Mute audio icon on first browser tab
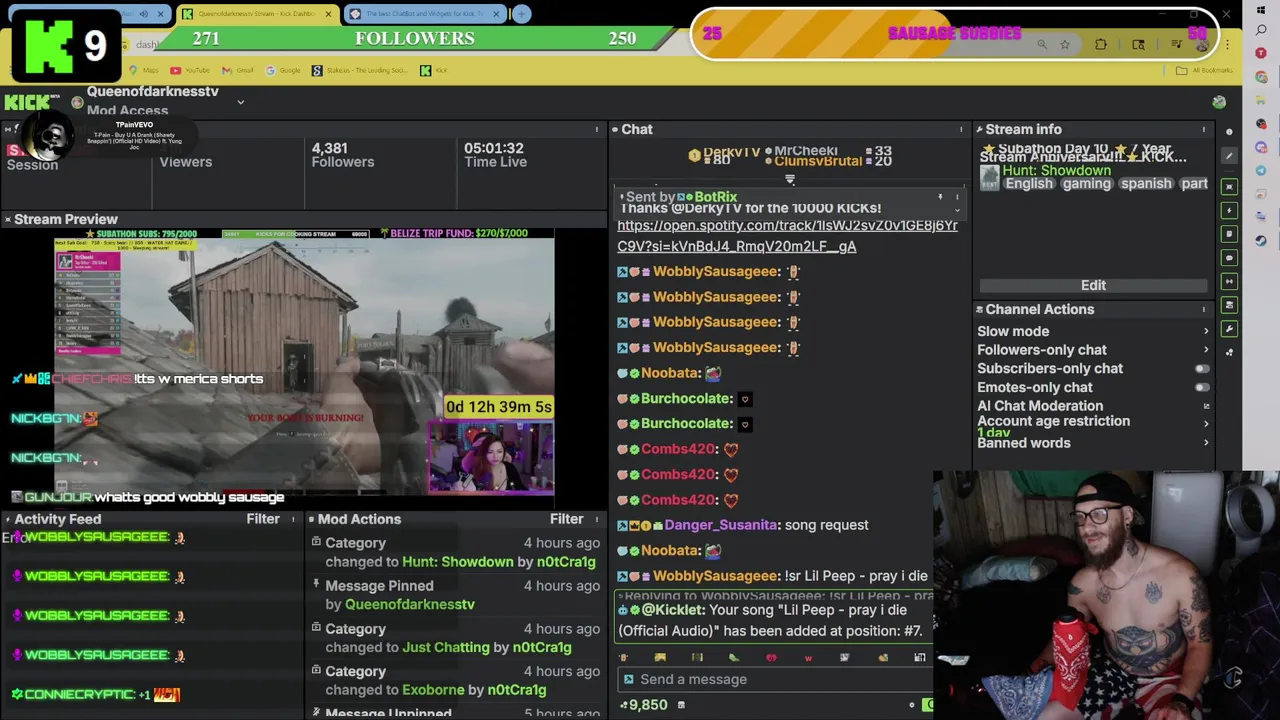The height and width of the screenshot is (720, 1280). click(x=143, y=14)
